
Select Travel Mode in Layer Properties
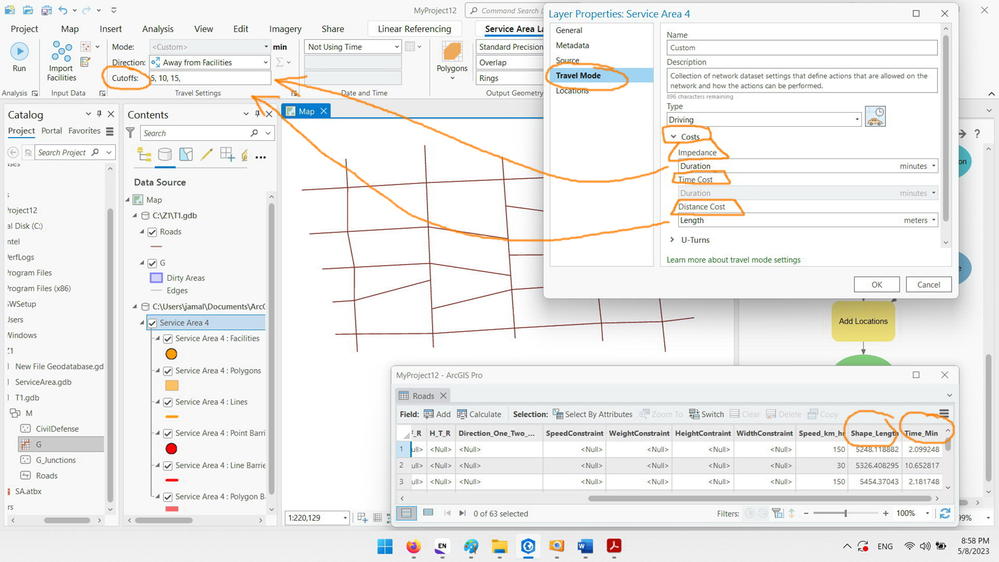click(x=578, y=75)
